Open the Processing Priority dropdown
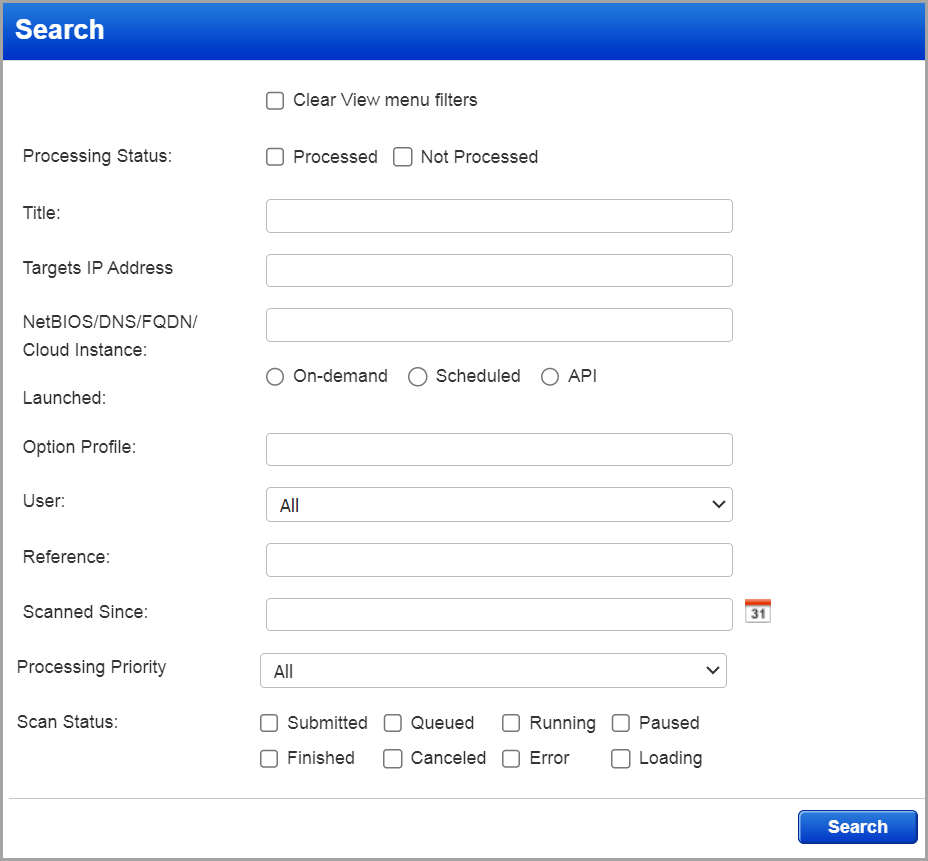The width and height of the screenshot is (928, 861). click(x=493, y=671)
